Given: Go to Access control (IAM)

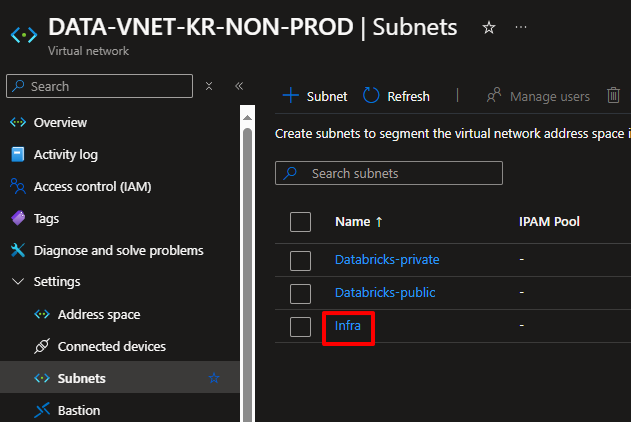Looking at the screenshot, I should [93, 186].
